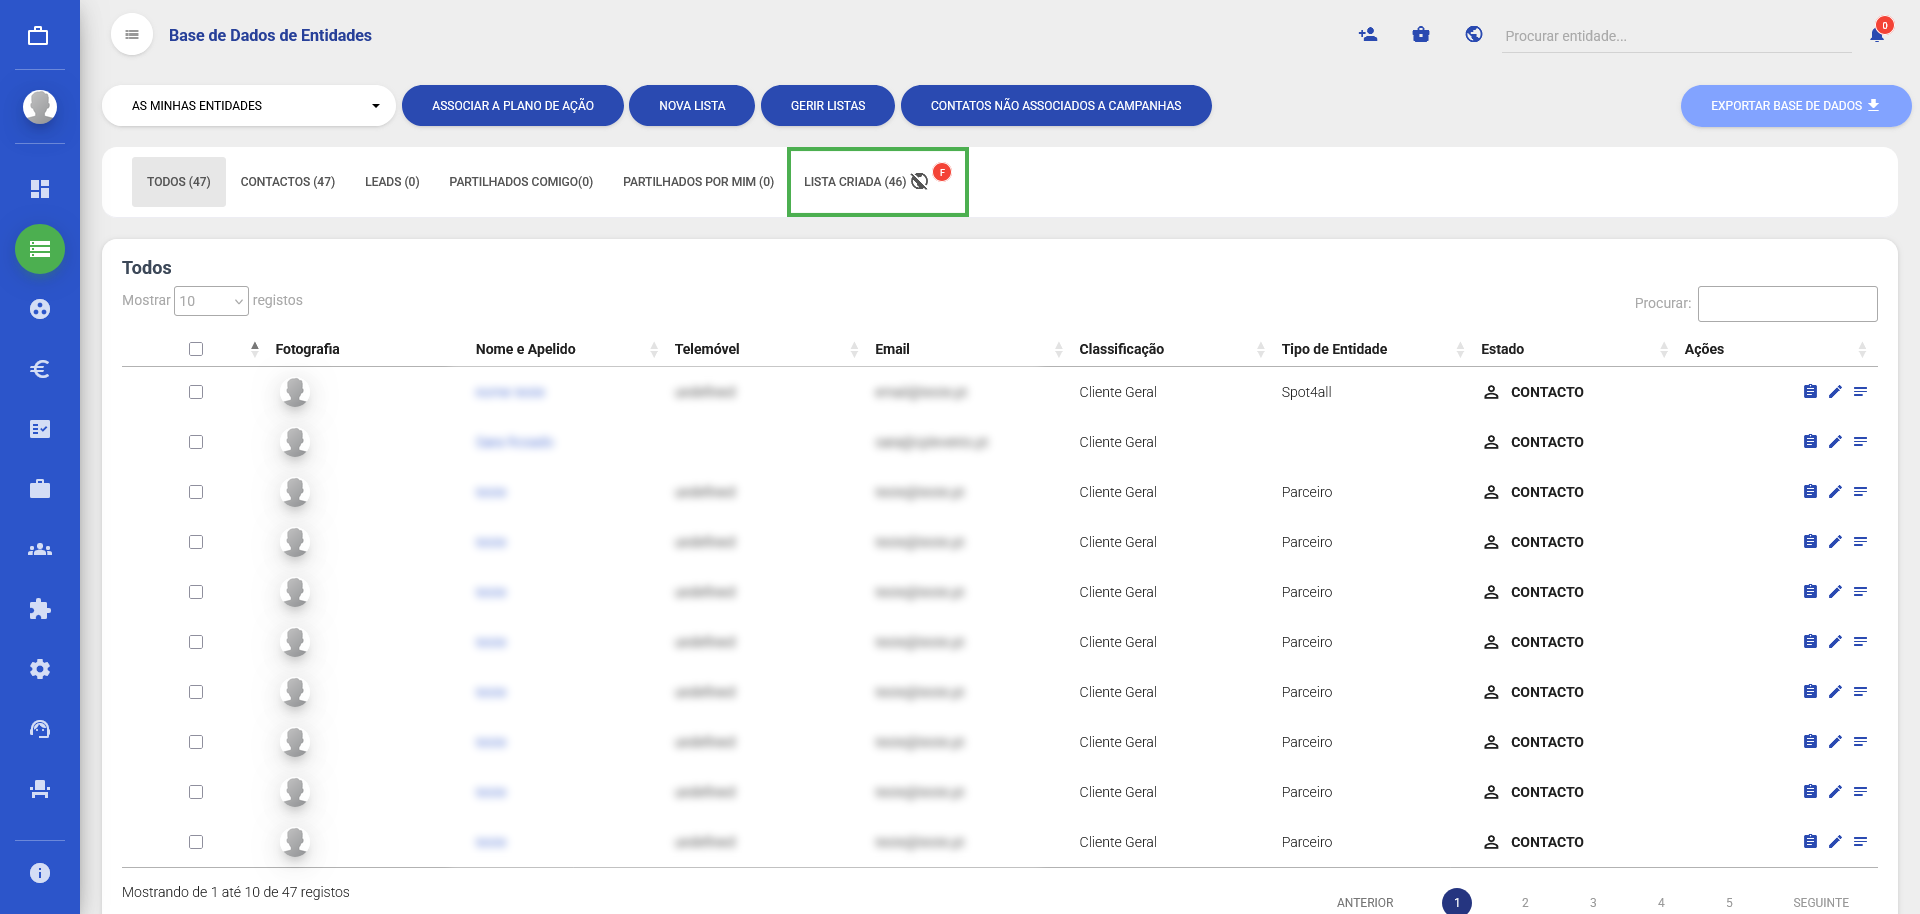Viewport: 1920px width, 914px height.
Task: Open the globe icon in top bar
Action: click(1473, 35)
